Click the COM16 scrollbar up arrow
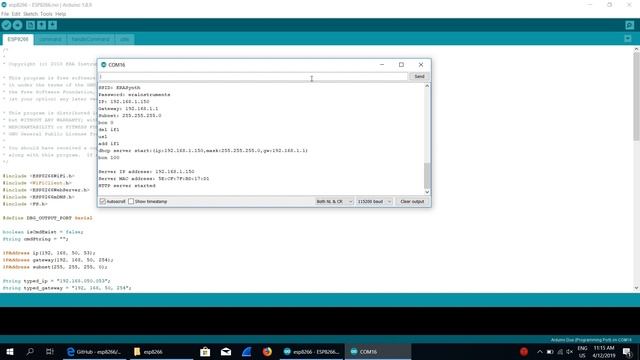 [x=427, y=87]
